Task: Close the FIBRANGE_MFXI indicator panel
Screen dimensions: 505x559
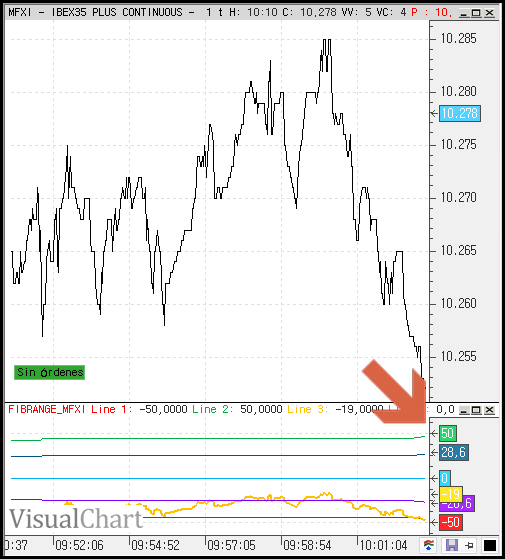Action: (489, 410)
